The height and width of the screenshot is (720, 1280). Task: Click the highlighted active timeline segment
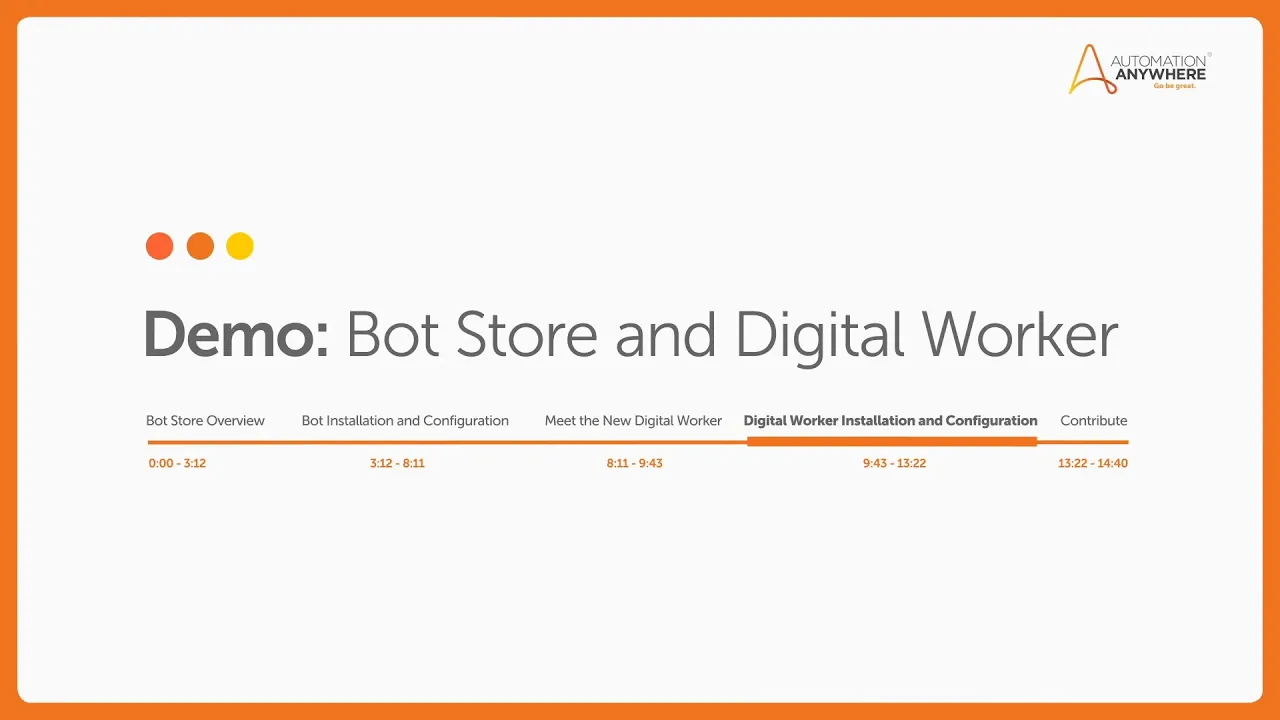[892, 441]
